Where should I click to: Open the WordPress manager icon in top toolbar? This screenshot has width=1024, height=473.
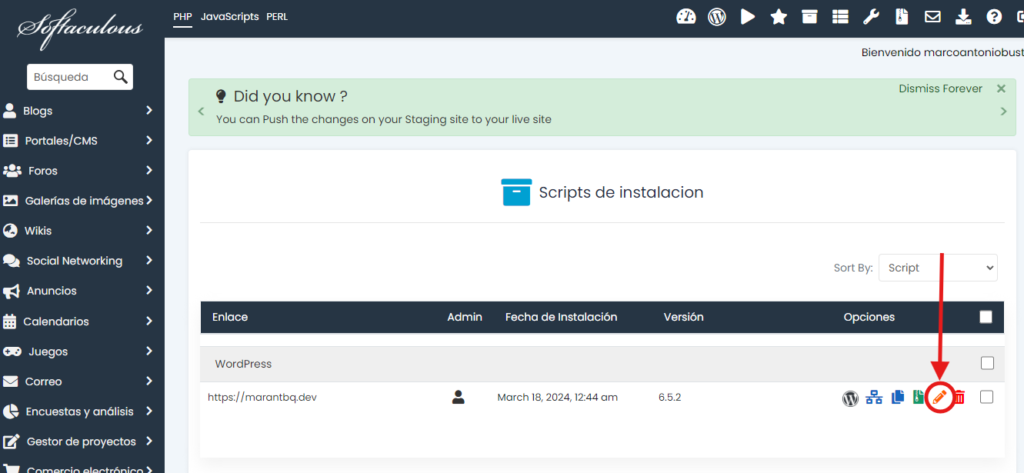716,17
